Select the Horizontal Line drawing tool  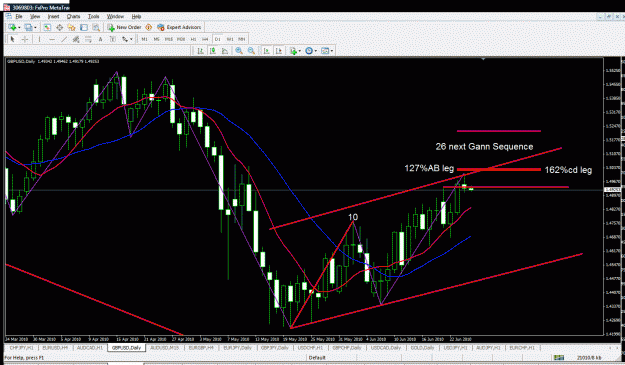coord(51,39)
